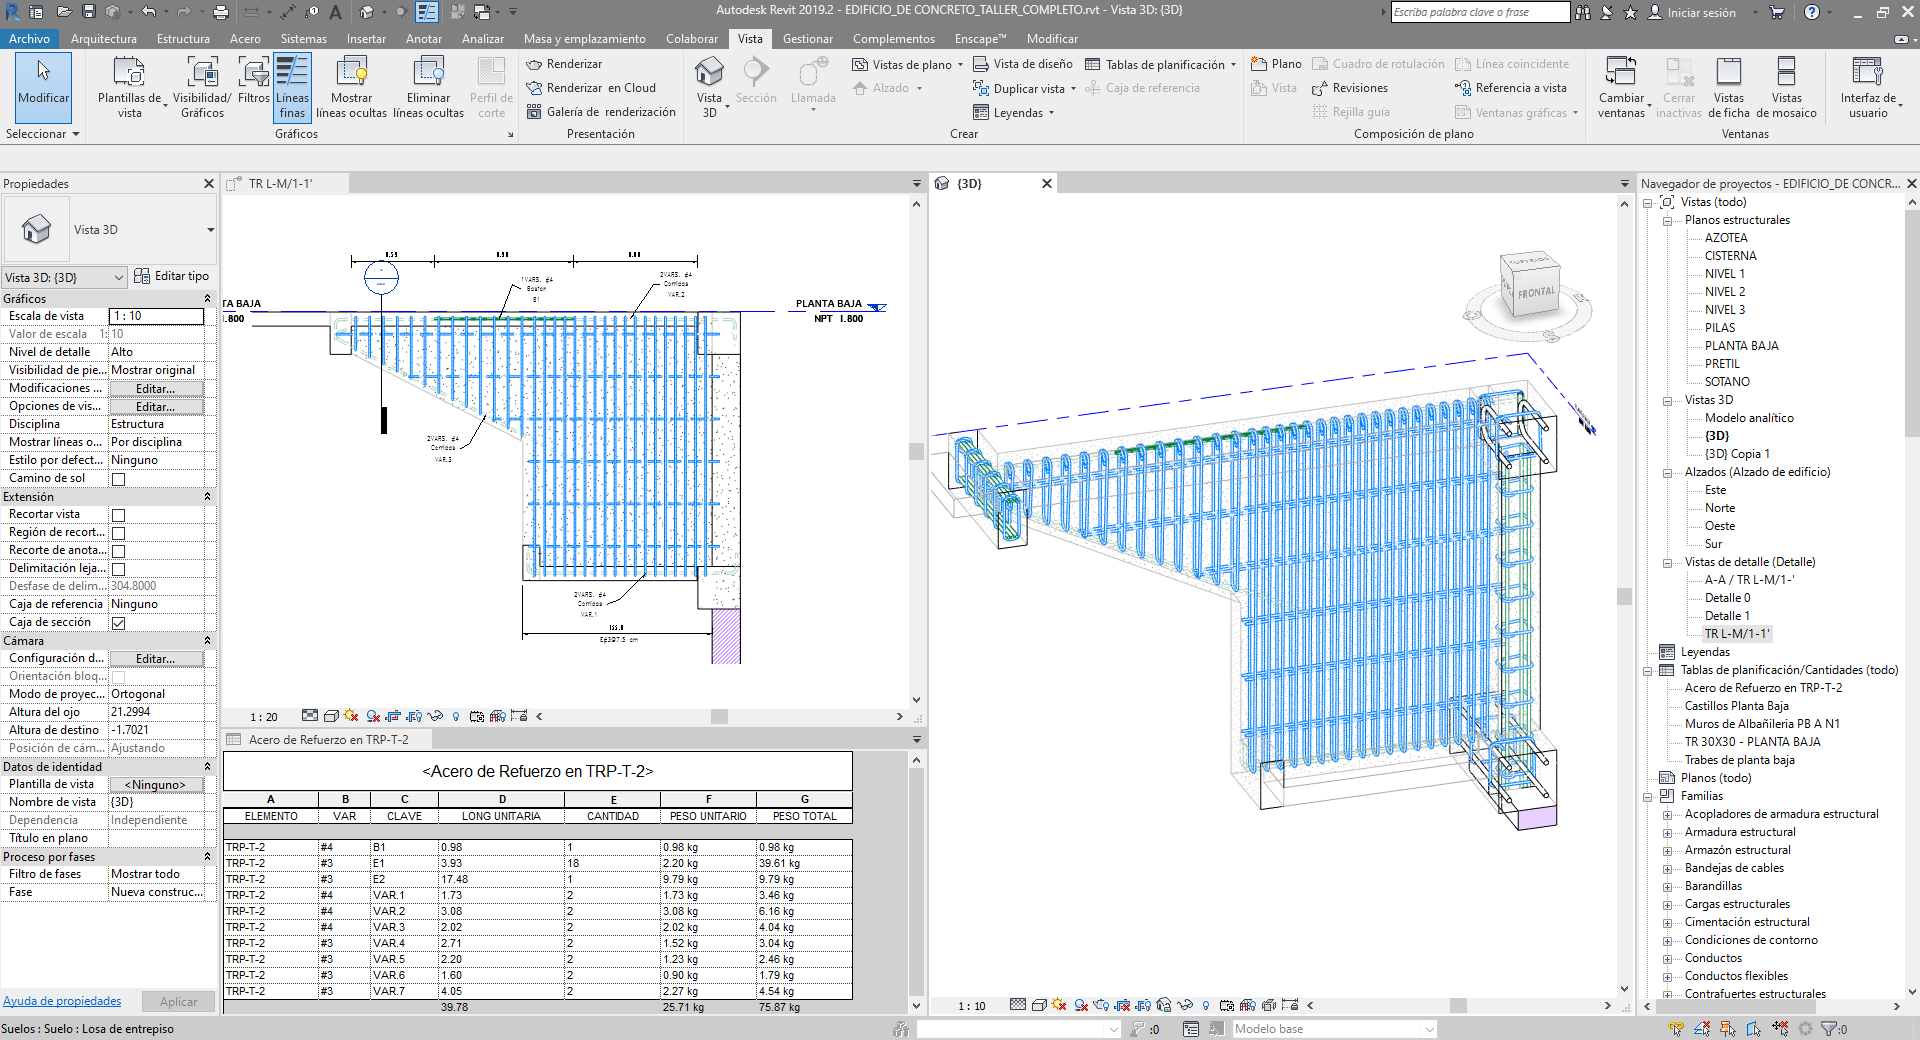This screenshot has width=1920, height=1040.
Task: Click the Renderizar teapot icon
Action: pyautogui.click(x=534, y=64)
